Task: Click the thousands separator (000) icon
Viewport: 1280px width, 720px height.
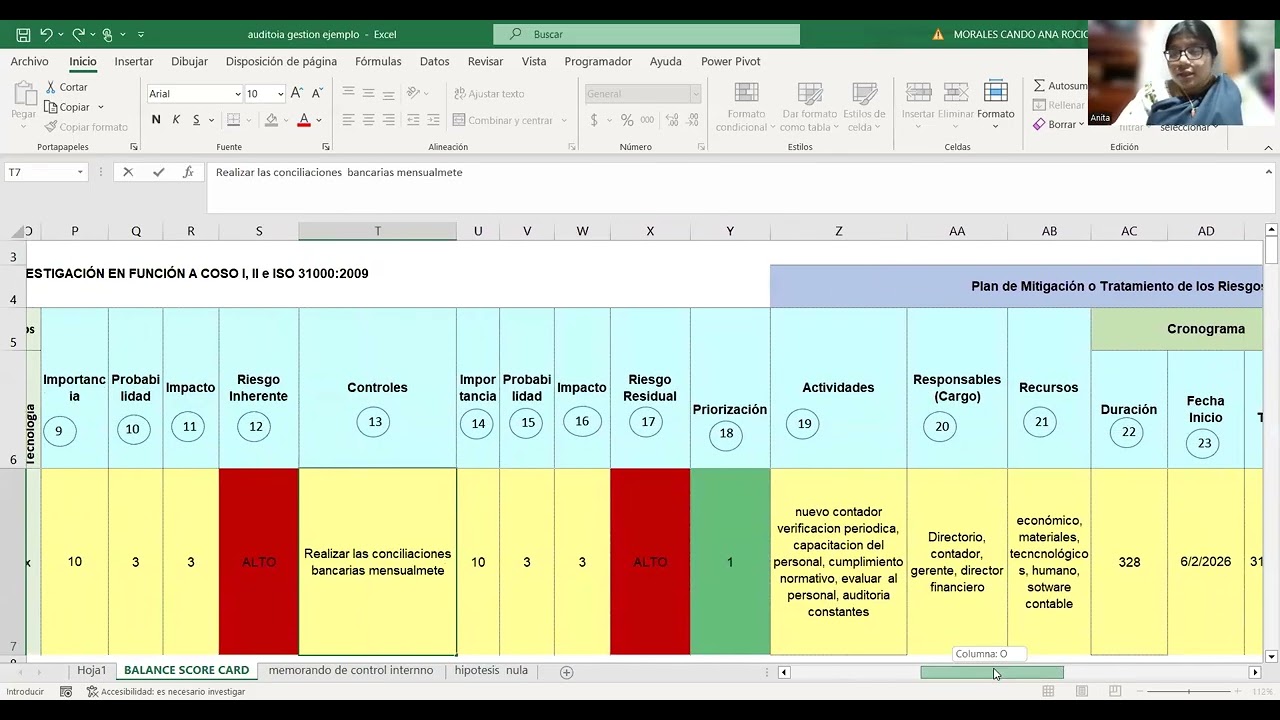Action: 647,120
